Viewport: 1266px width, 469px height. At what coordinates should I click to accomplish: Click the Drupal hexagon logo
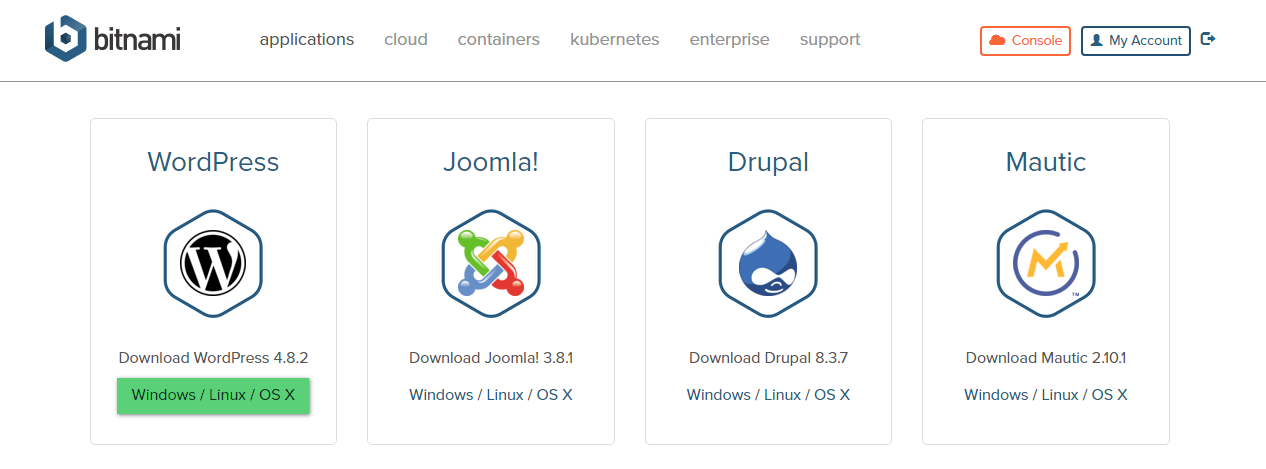[768, 264]
